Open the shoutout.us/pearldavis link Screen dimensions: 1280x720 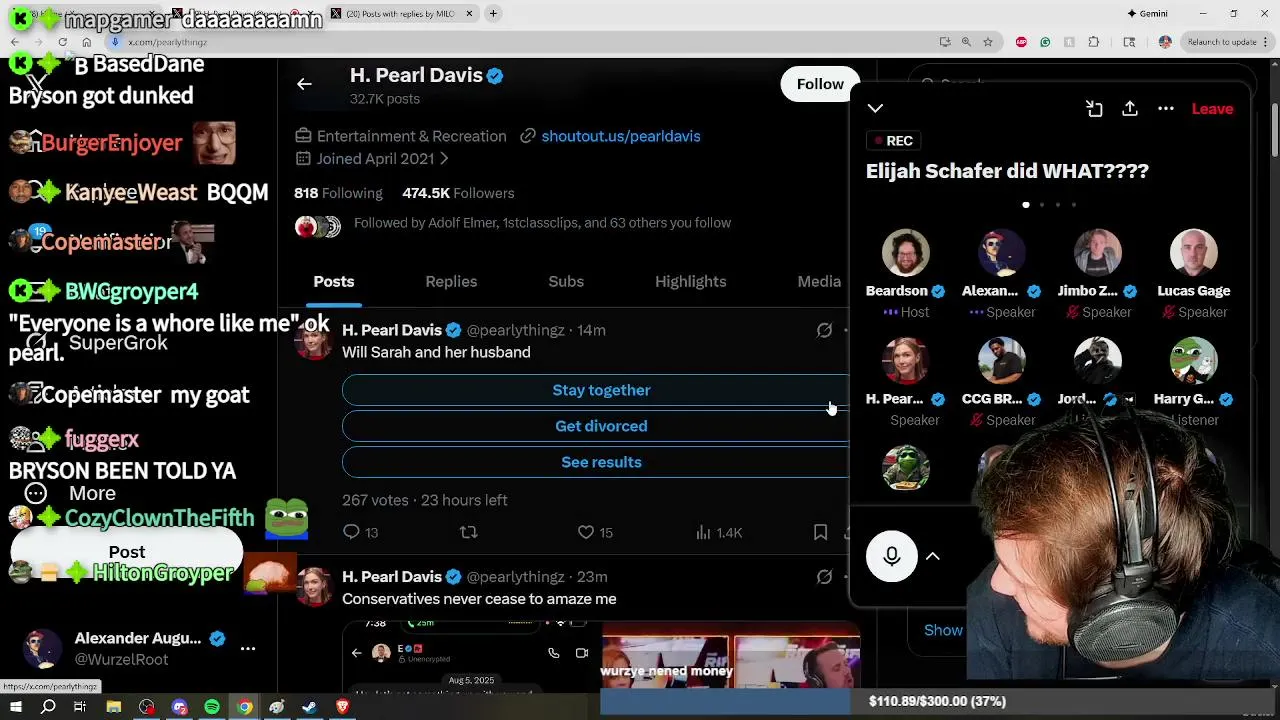[x=620, y=136]
